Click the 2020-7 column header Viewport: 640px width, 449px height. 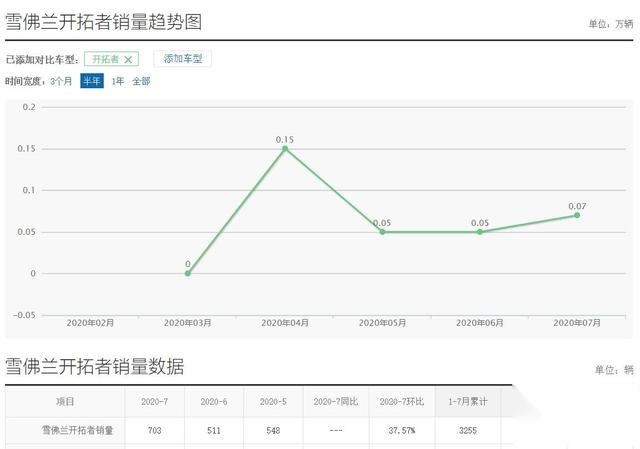pos(154,402)
